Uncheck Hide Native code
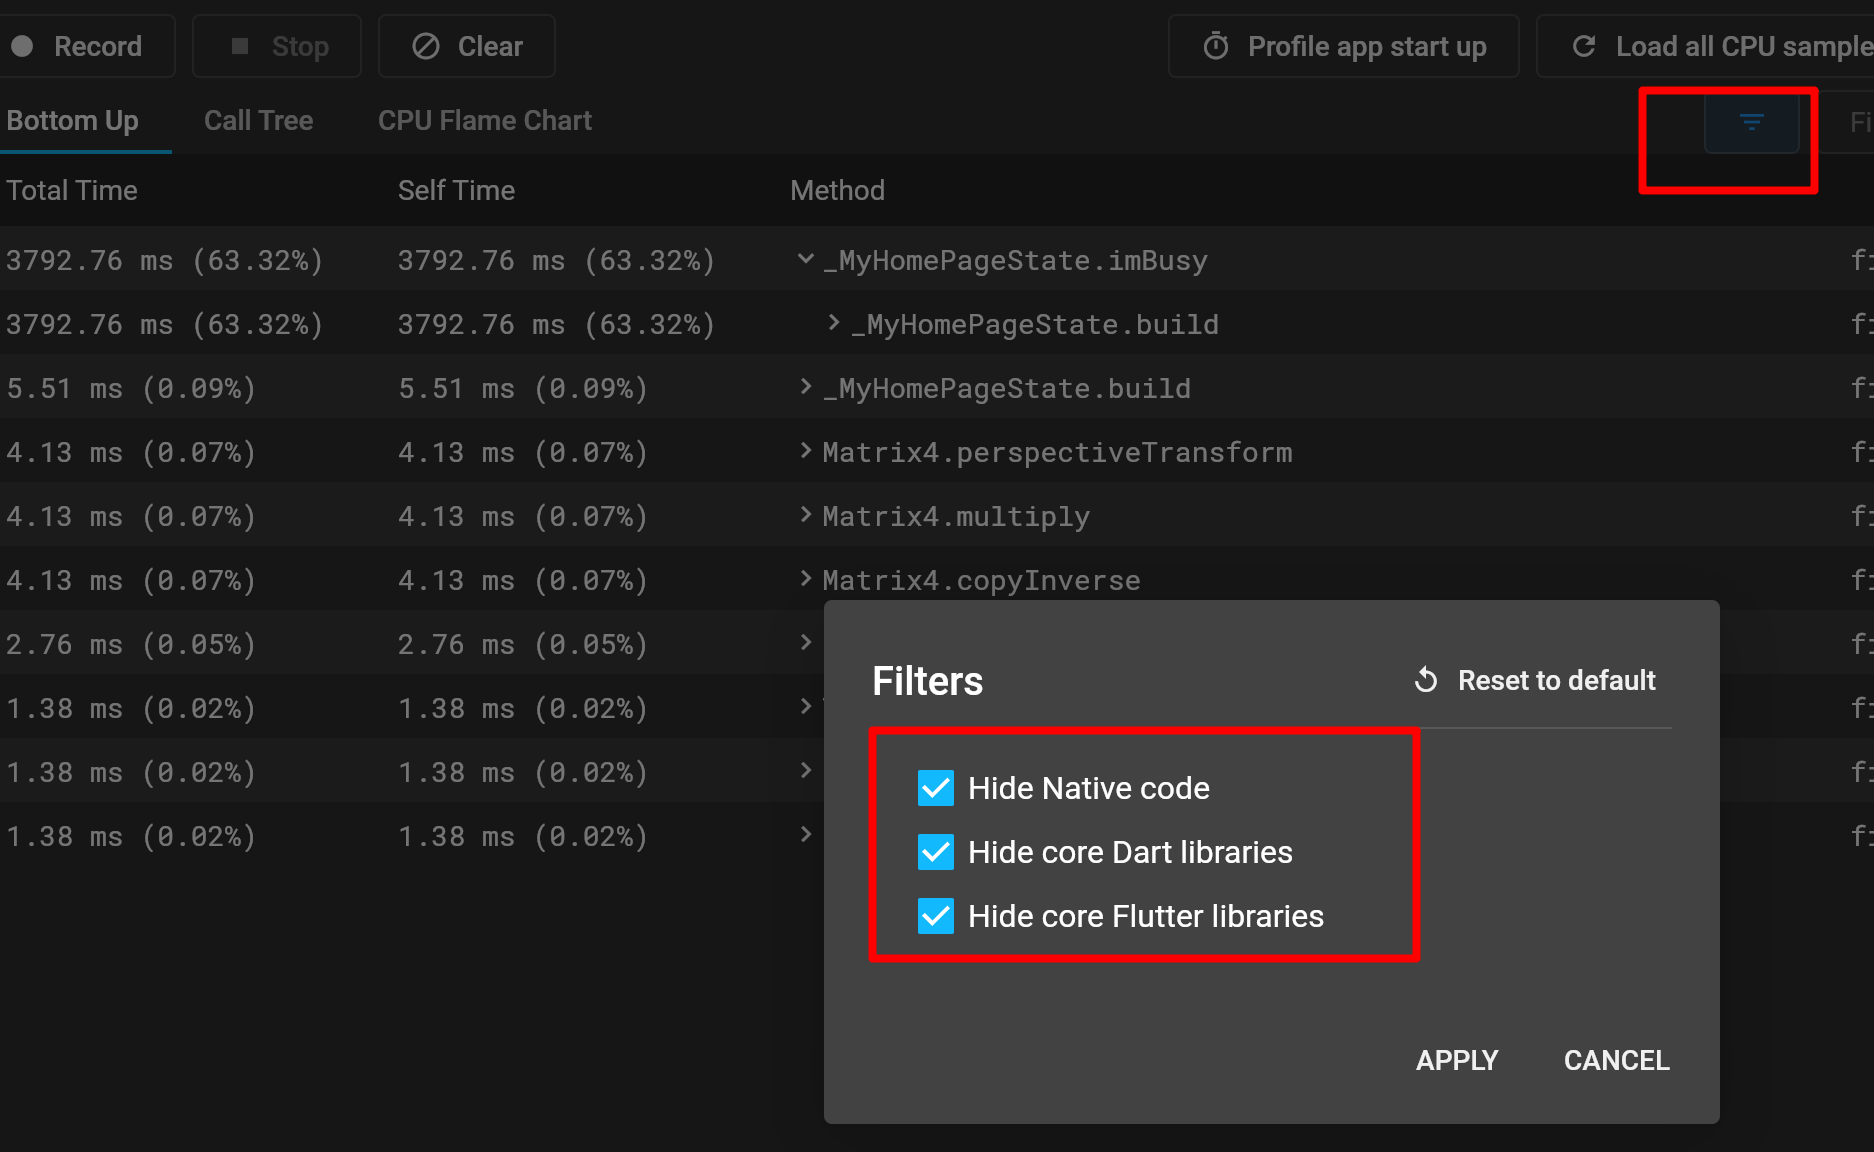Viewport: 1874px width, 1152px height. (936, 788)
